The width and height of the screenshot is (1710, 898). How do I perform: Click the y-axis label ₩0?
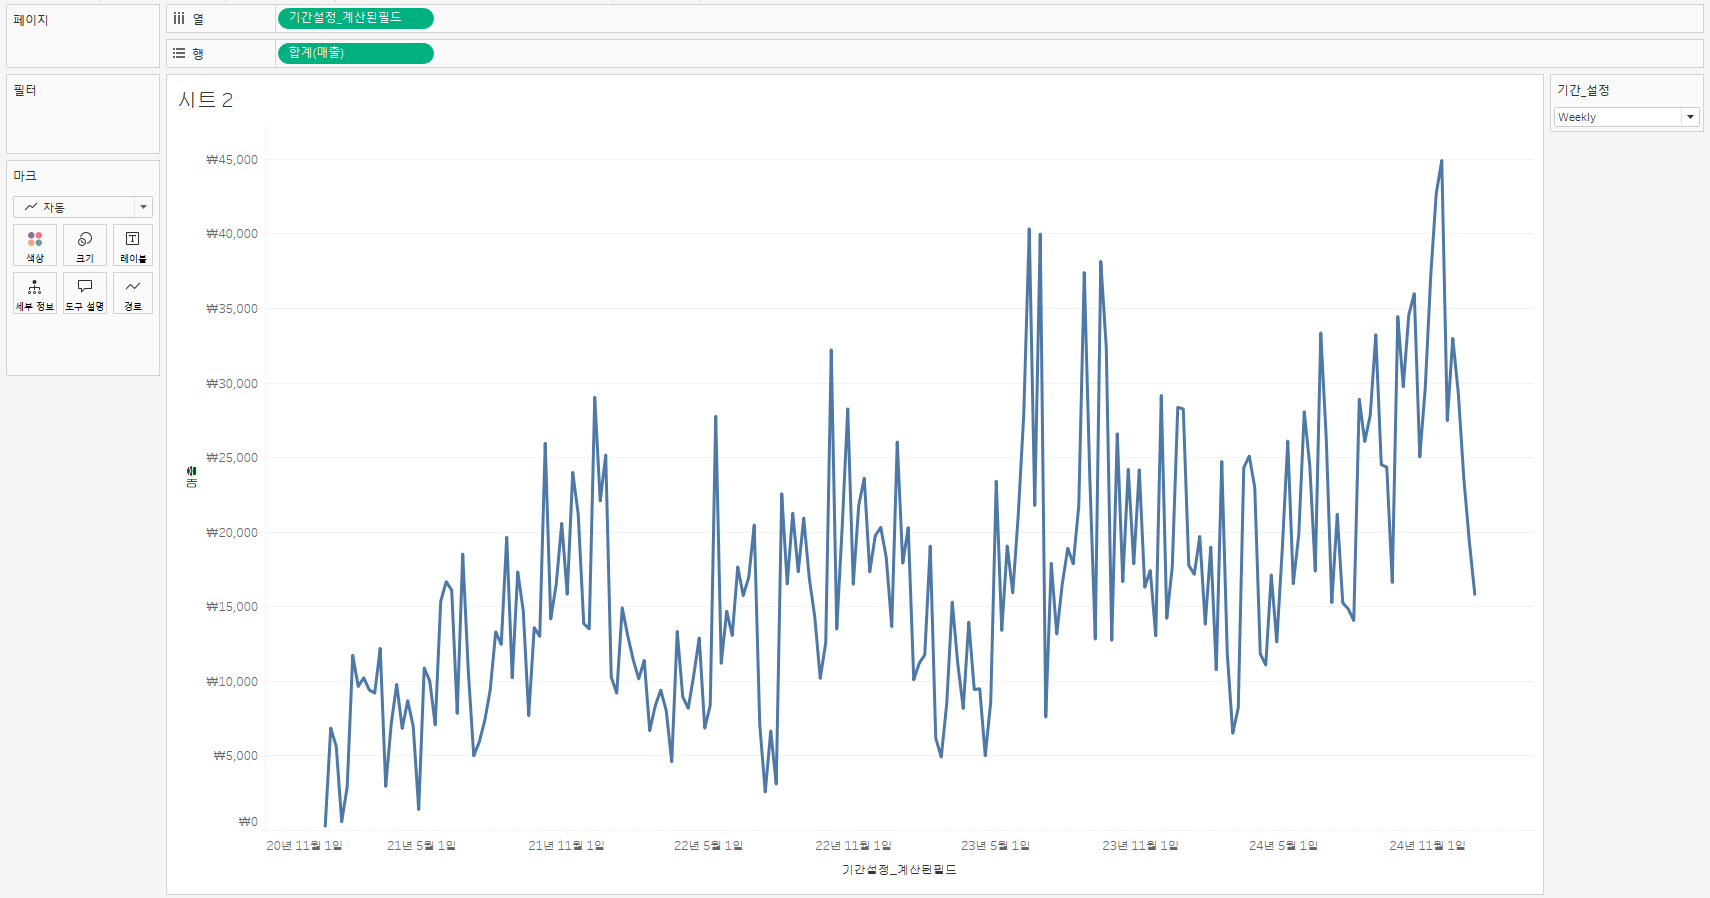tap(248, 822)
